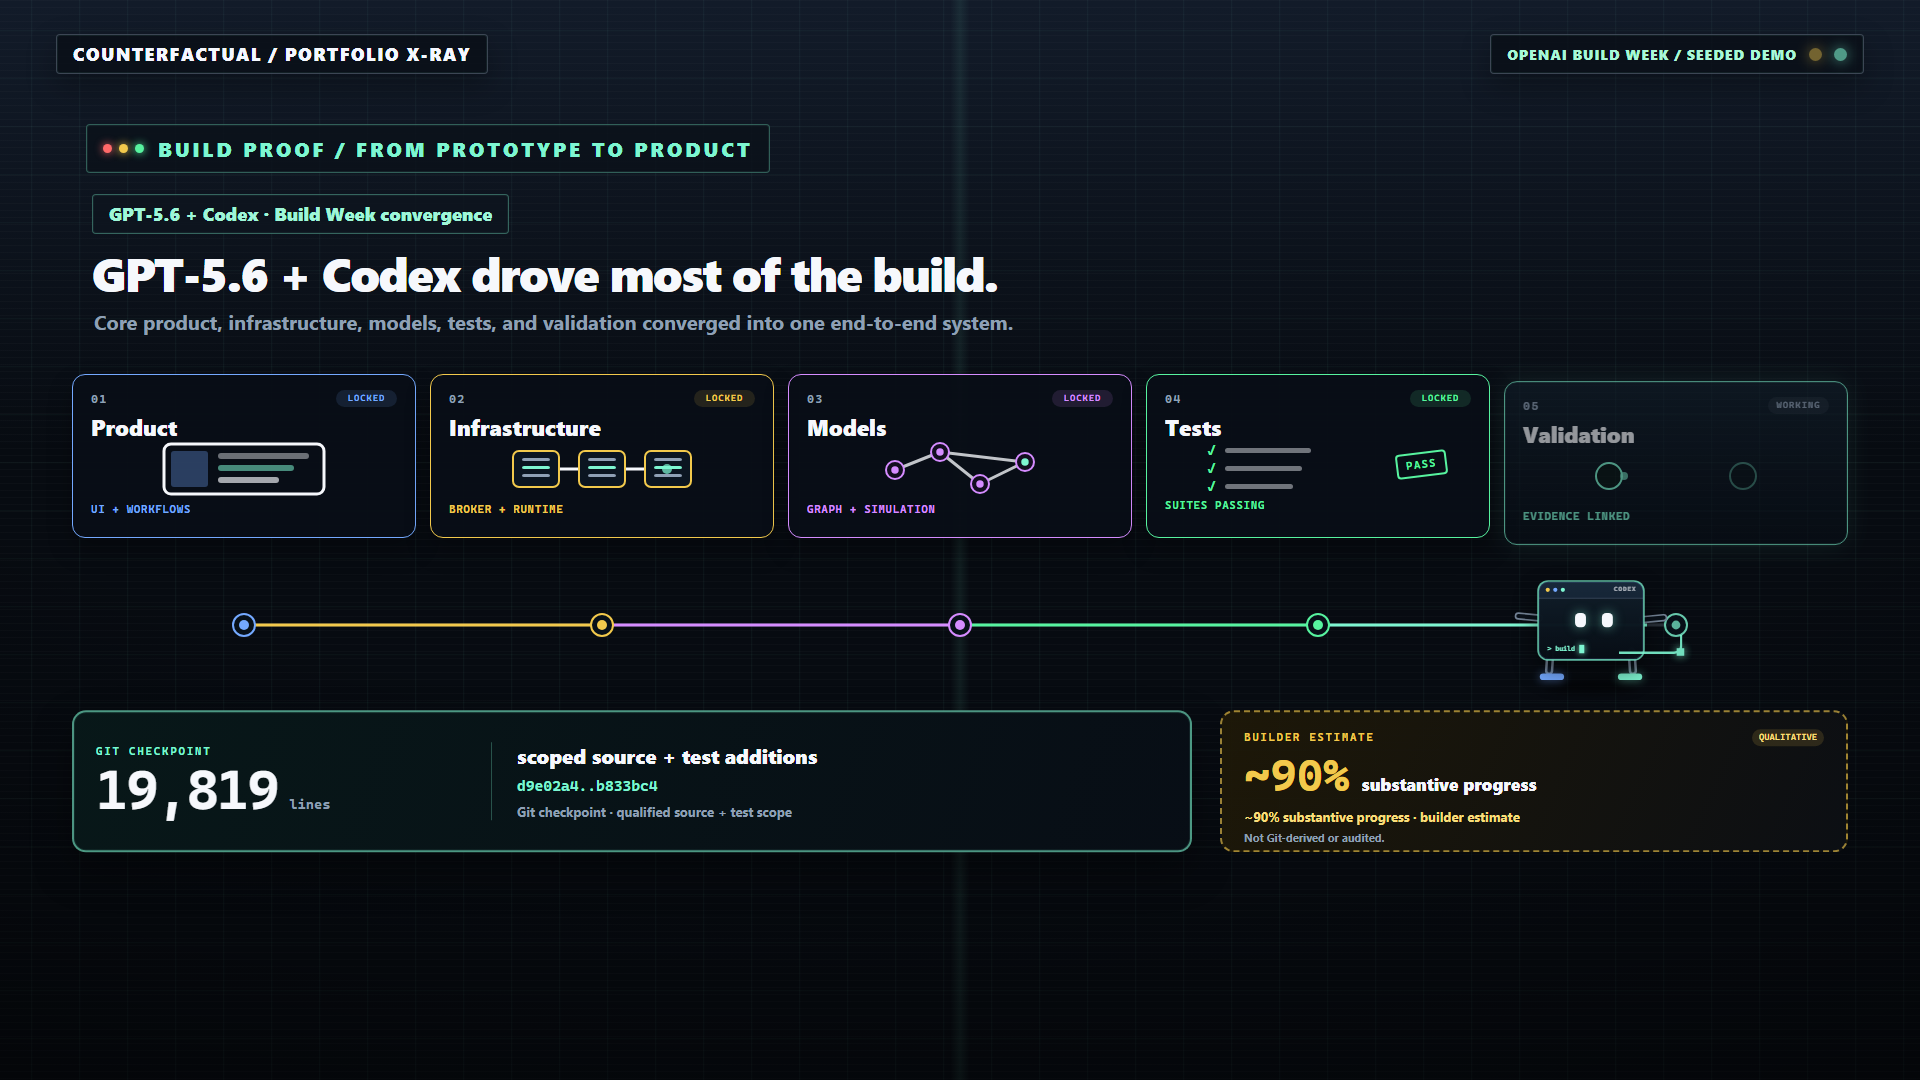The image size is (1920, 1080).
Task: Click the left circle in Validation card
Action: pyautogui.click(x=1609, y=476)
